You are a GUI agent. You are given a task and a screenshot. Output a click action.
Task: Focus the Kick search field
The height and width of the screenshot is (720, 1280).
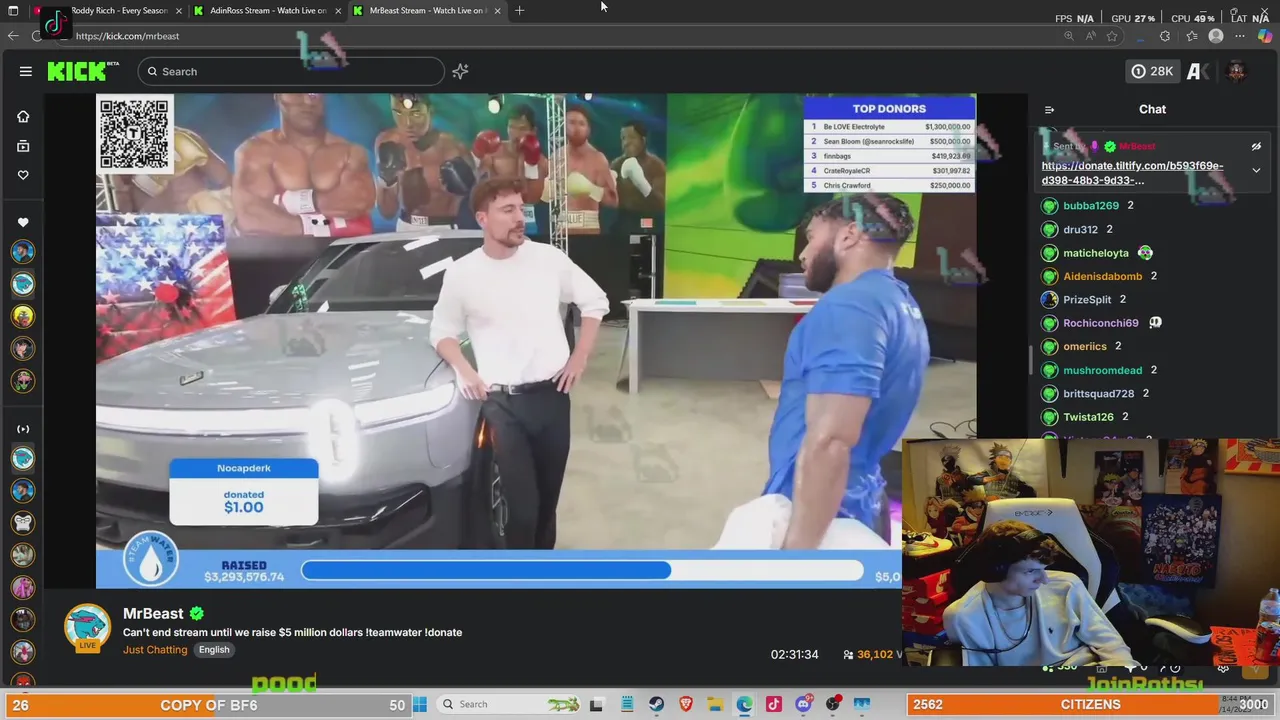point(291,71)
